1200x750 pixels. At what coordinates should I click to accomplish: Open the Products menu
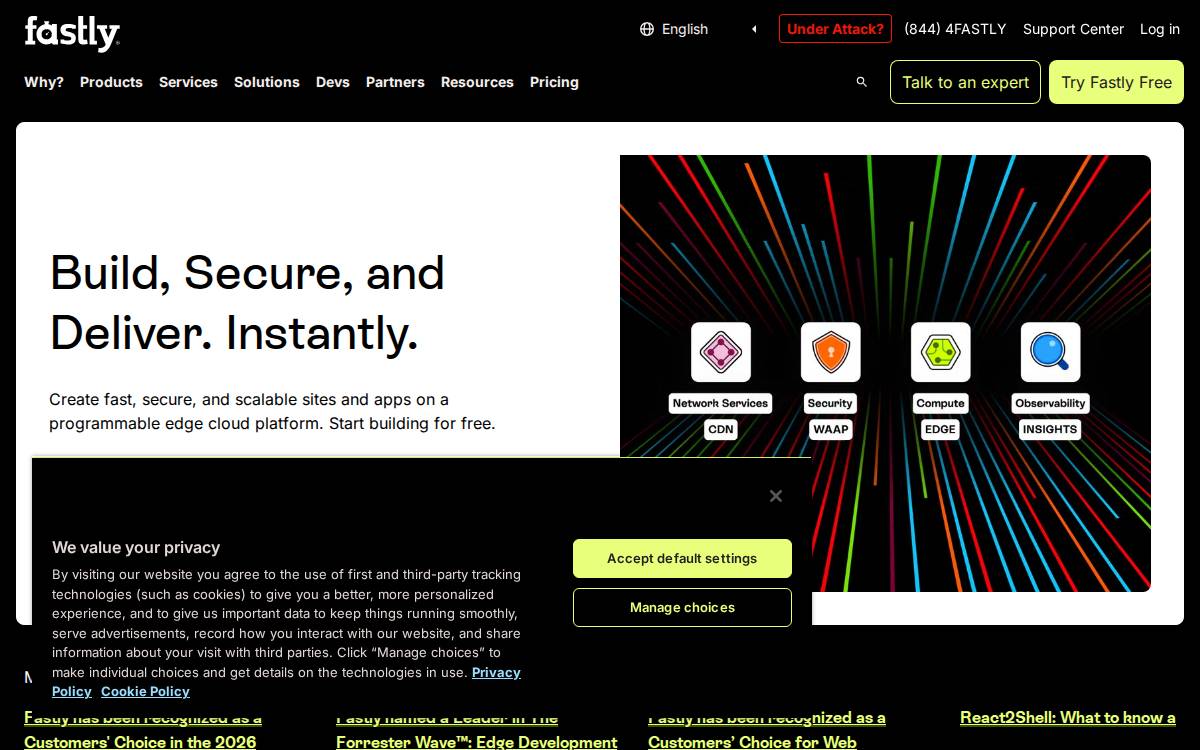111,82
